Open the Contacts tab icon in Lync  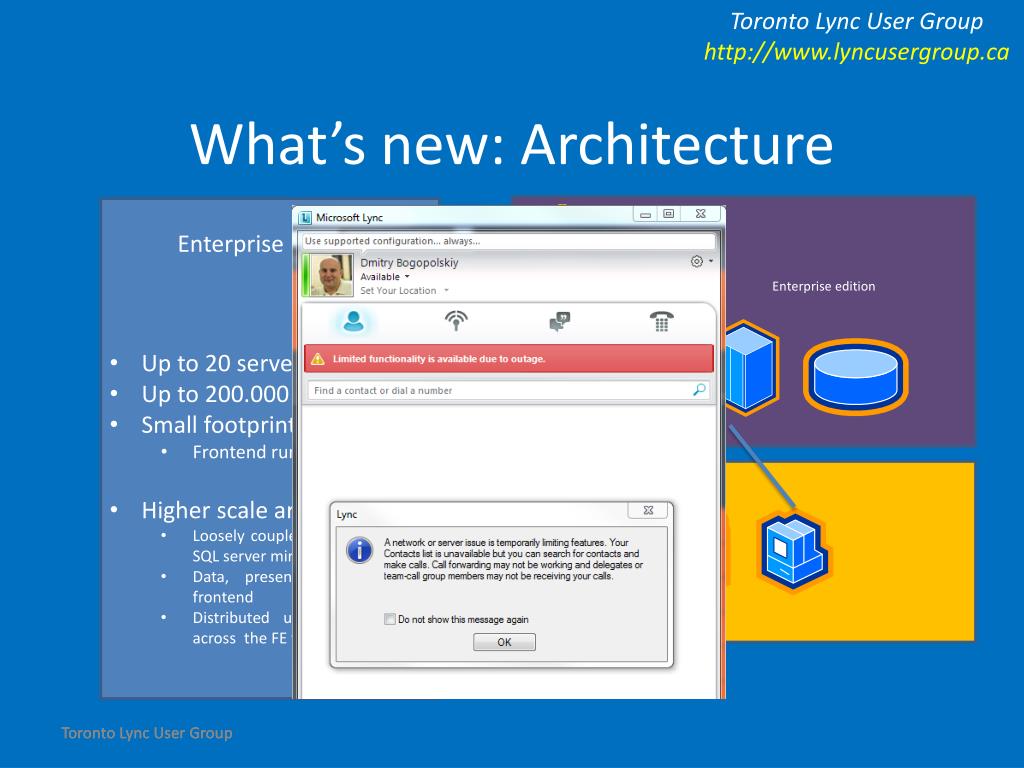point(353,321)
